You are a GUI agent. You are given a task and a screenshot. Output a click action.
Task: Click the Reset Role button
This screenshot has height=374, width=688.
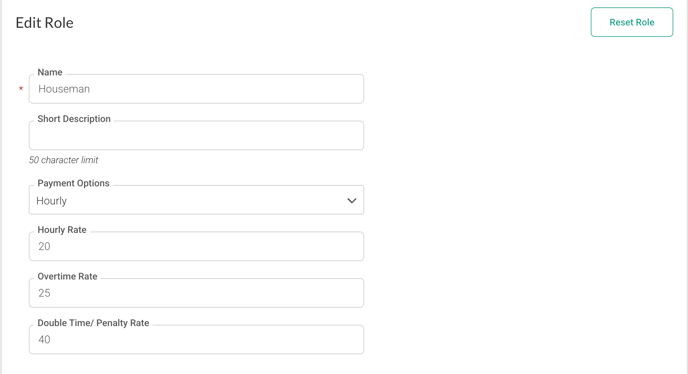coord(631,22)
